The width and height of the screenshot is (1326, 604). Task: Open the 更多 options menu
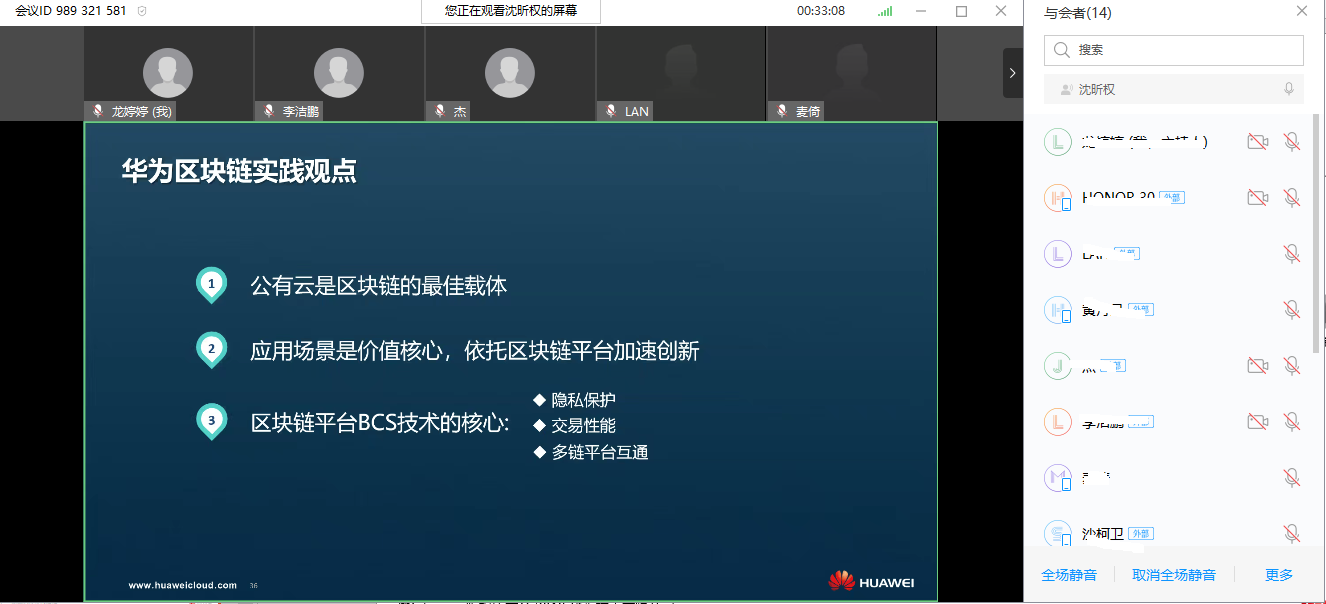click(1279, 575)
